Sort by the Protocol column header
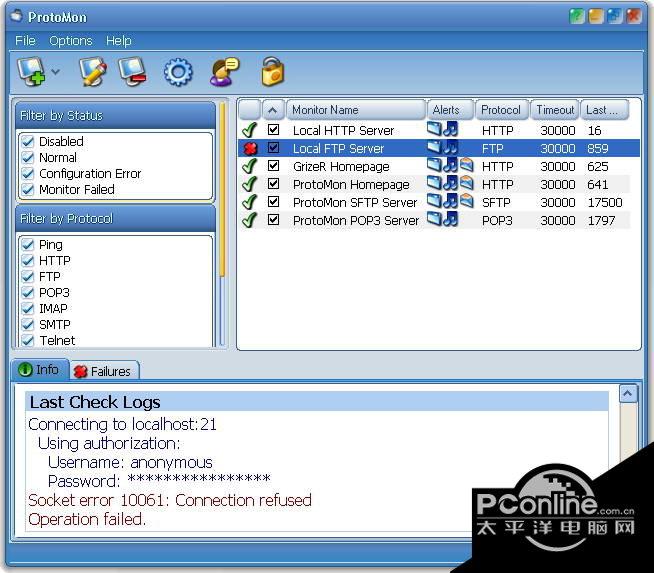The image size is (654, 573). [x=502, y=110]
